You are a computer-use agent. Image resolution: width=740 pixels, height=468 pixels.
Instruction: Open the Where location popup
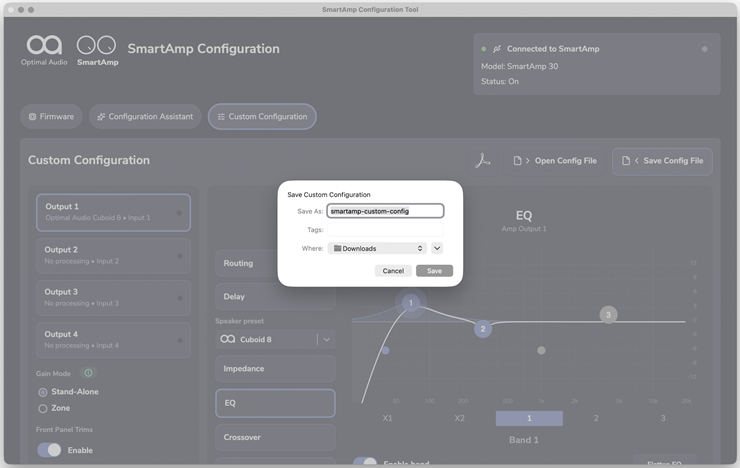tap(377, 248)
